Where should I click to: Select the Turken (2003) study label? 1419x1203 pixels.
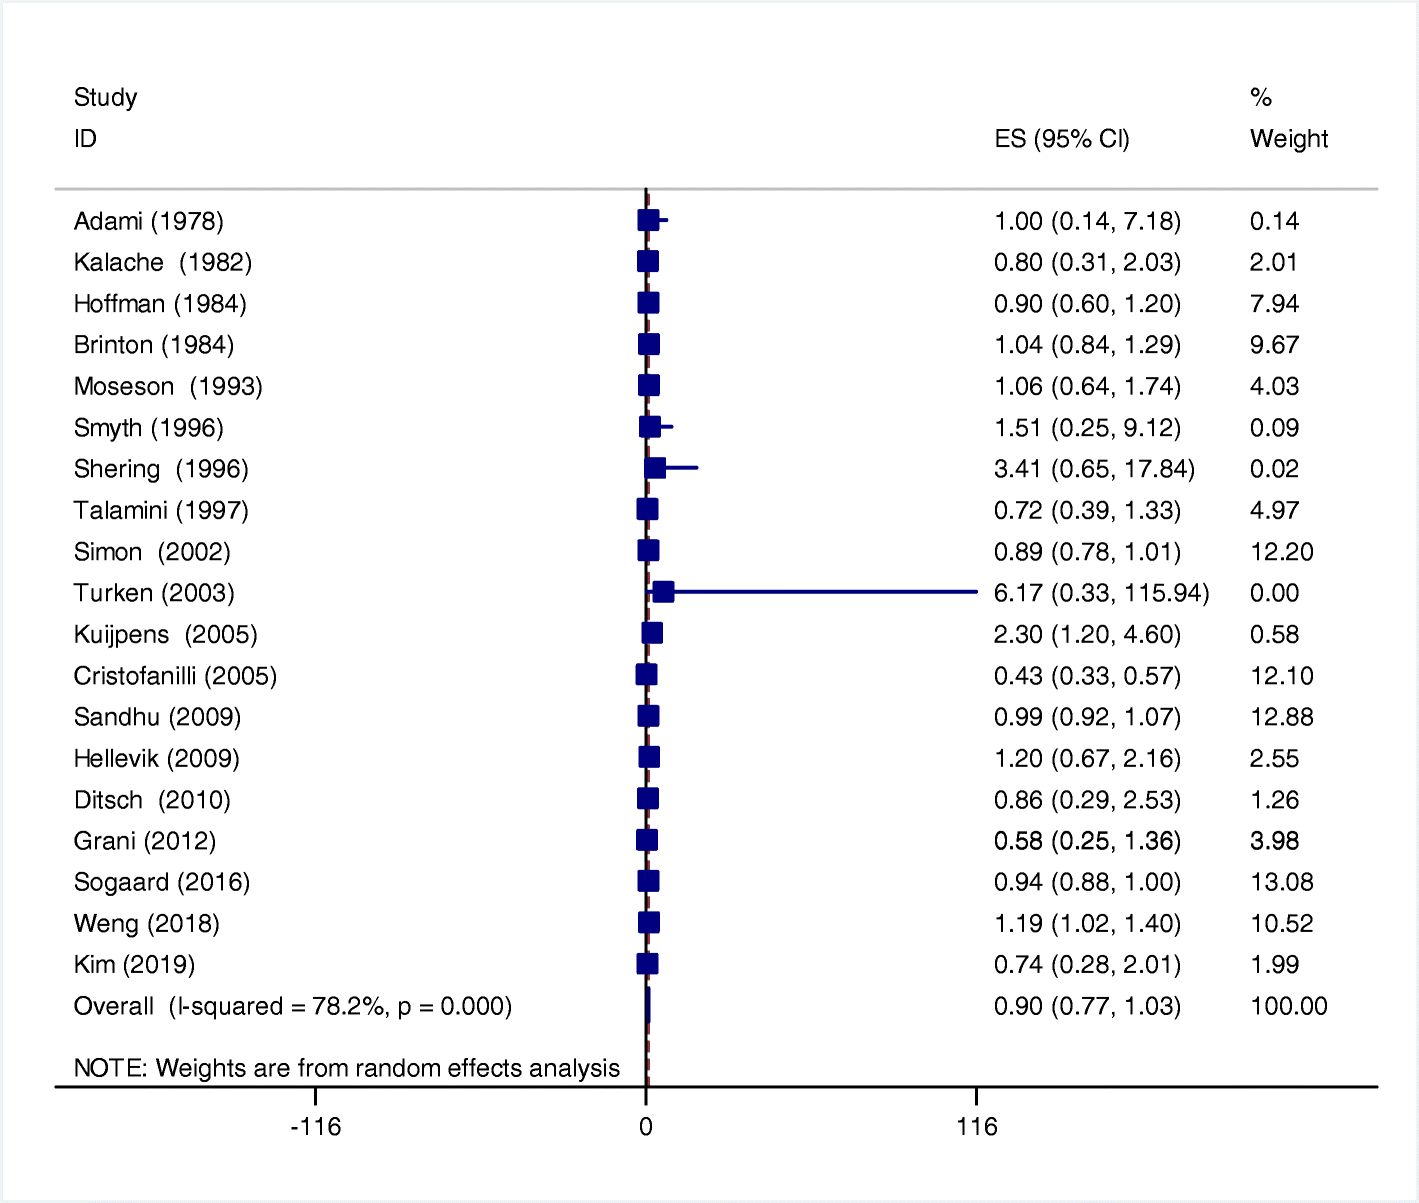[154, 593]
